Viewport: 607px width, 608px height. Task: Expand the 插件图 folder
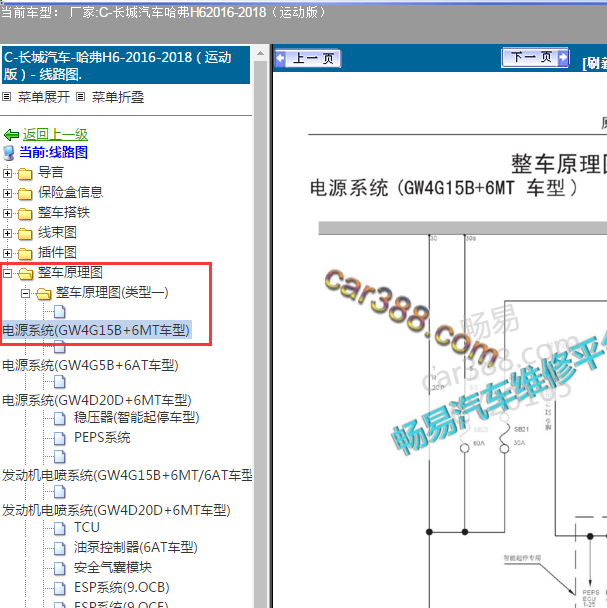7,253
